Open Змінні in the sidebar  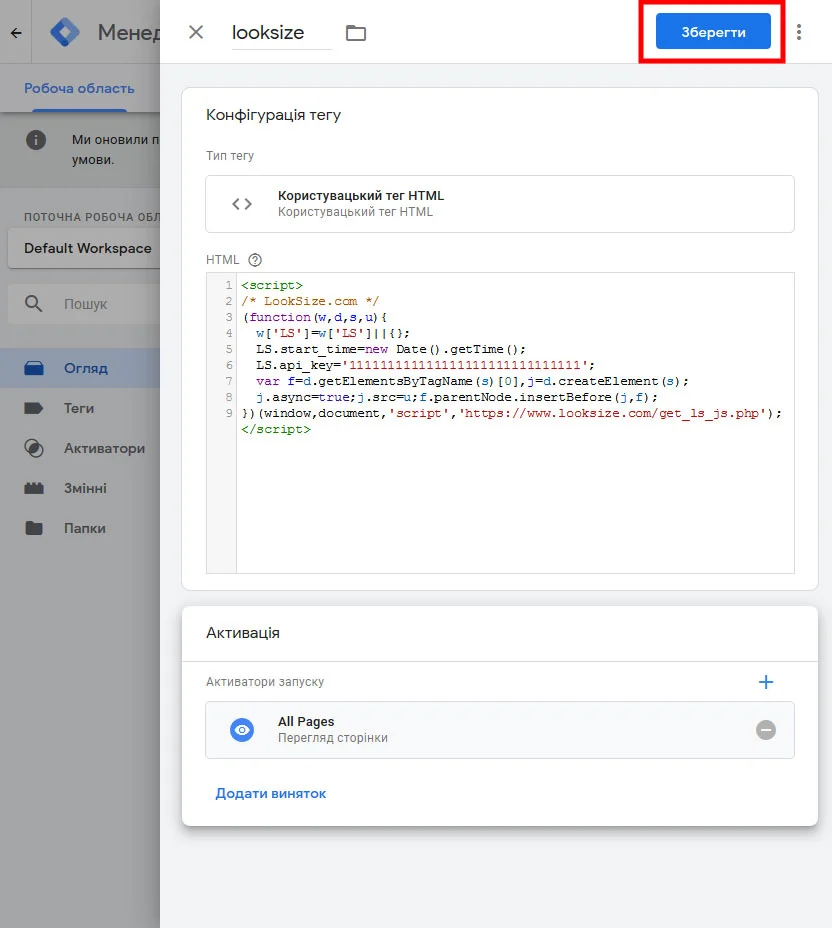80,488
